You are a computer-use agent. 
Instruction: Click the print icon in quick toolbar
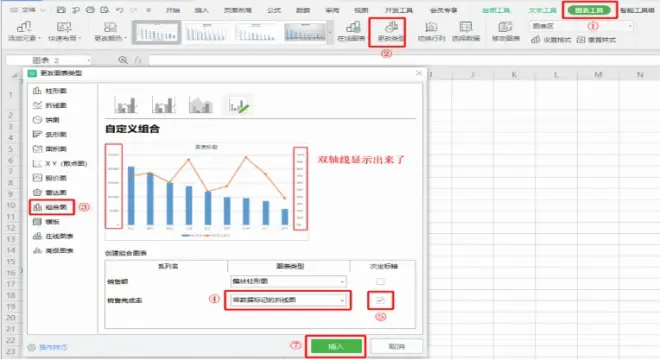[90, 10]
